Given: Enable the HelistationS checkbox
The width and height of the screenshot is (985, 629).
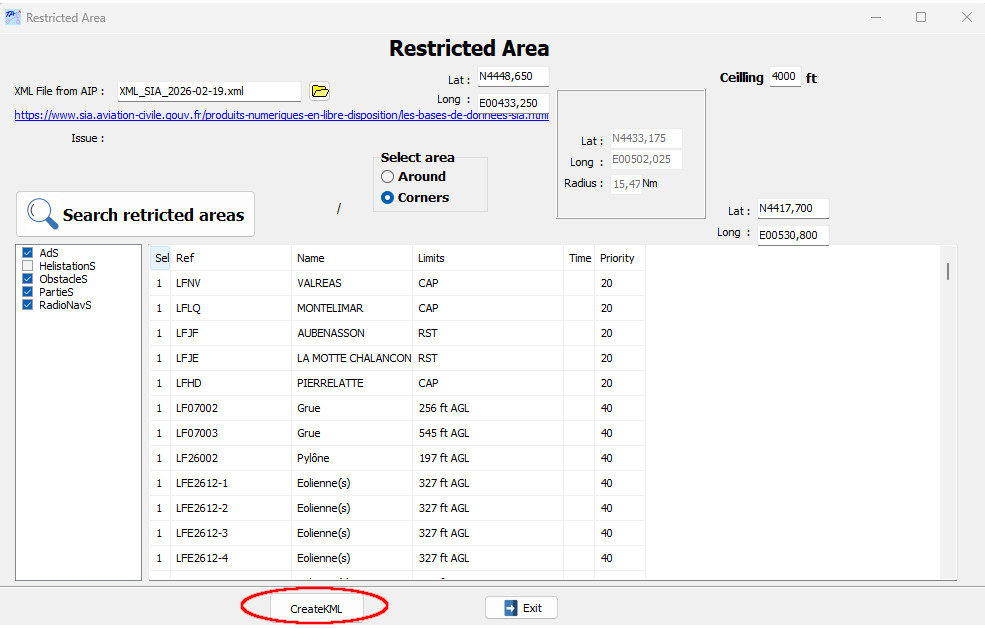Looking at the screenshot, I should pyautogui.click(x=28, y=266).
